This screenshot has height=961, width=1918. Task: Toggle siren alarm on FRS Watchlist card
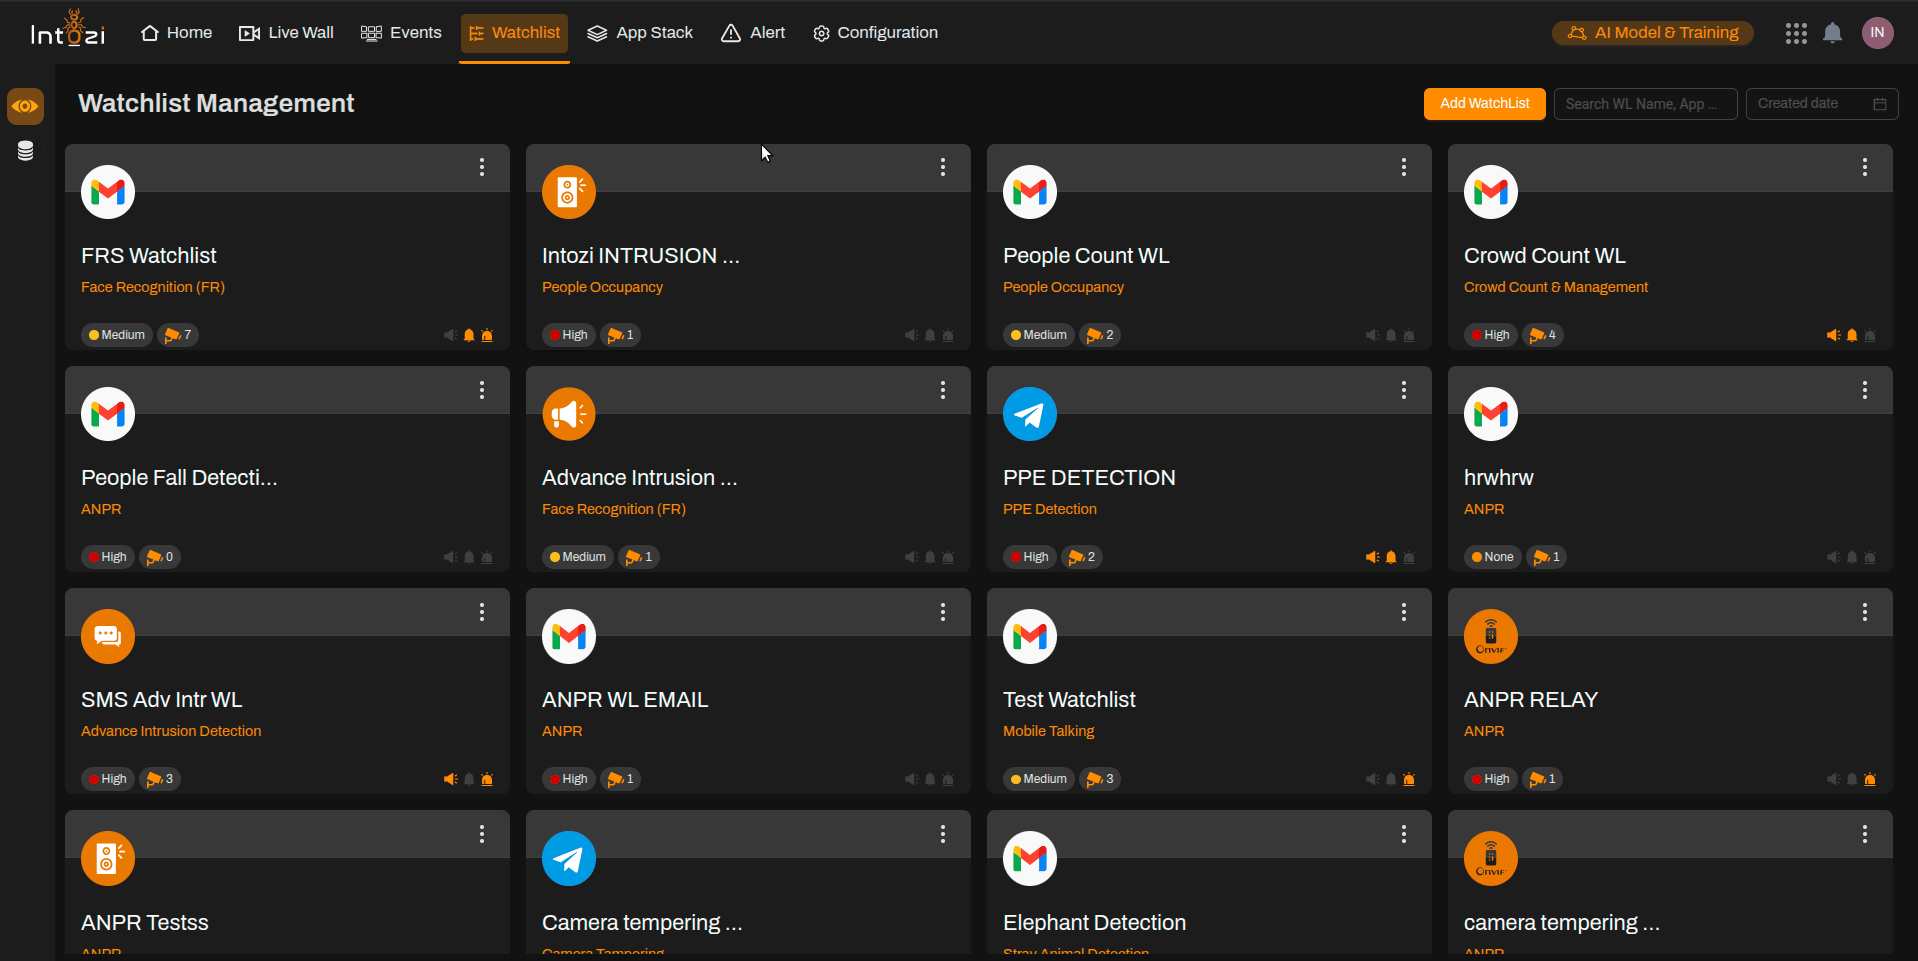coord(487,335)
